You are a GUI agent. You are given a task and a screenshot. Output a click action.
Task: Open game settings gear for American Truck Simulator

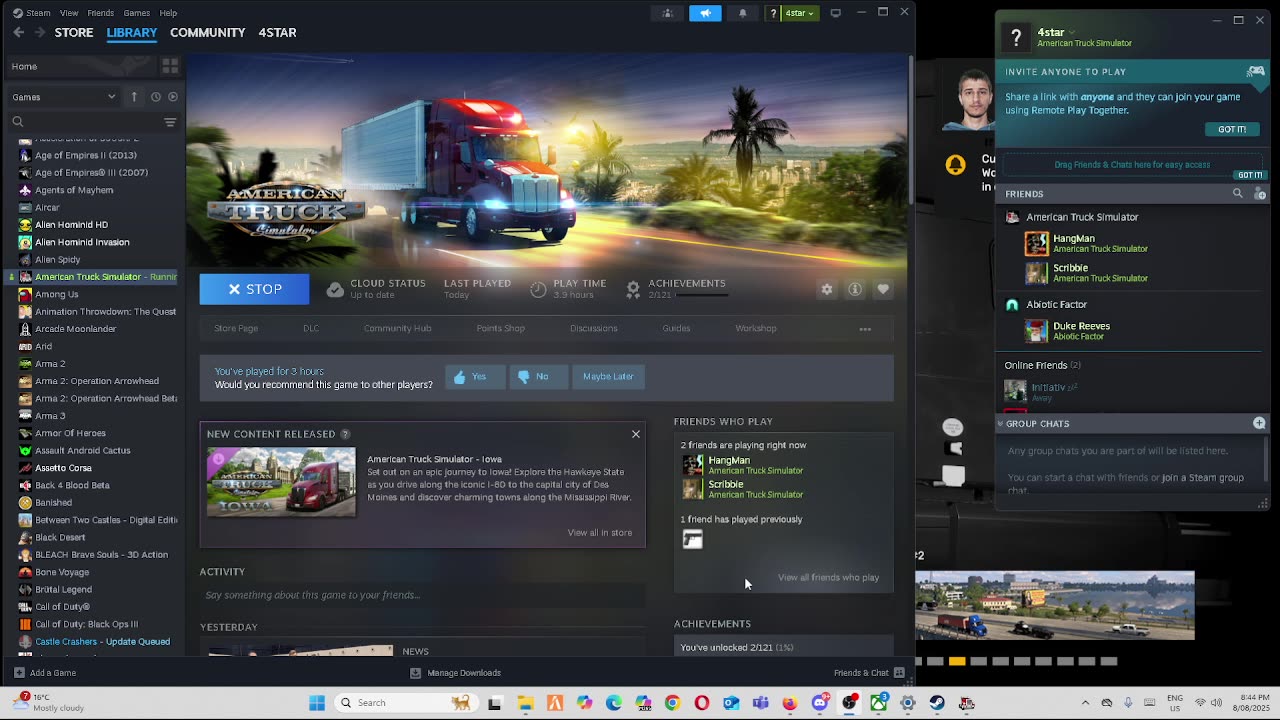coord(827,289)
